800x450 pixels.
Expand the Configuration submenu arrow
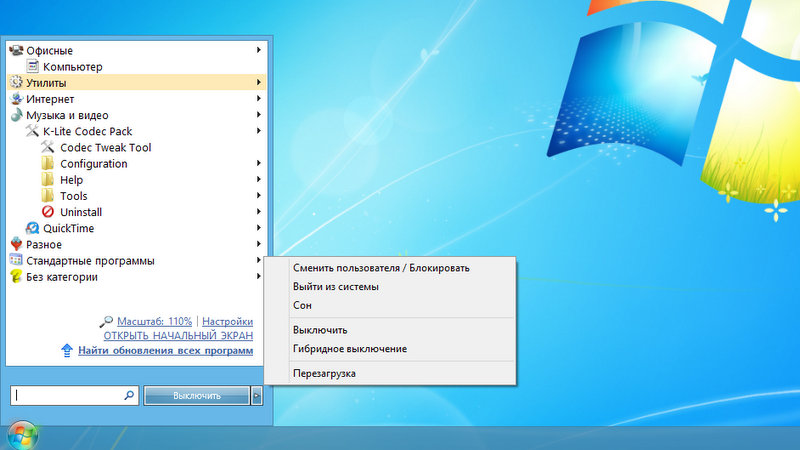pyautogui.click(x=259, y=163)
